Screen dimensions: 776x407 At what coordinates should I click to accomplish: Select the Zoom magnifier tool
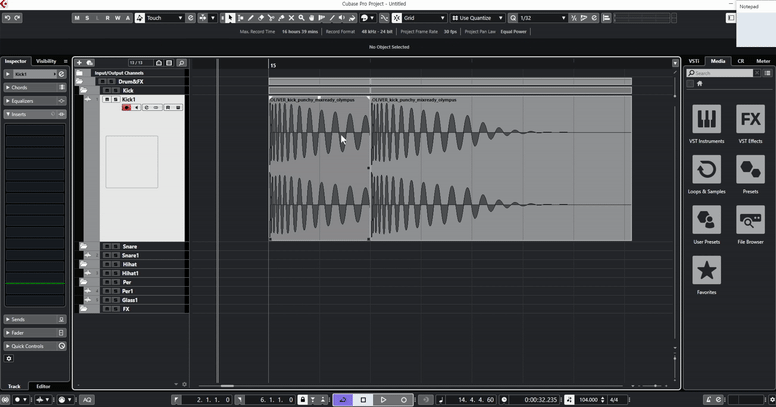point(301,18)
